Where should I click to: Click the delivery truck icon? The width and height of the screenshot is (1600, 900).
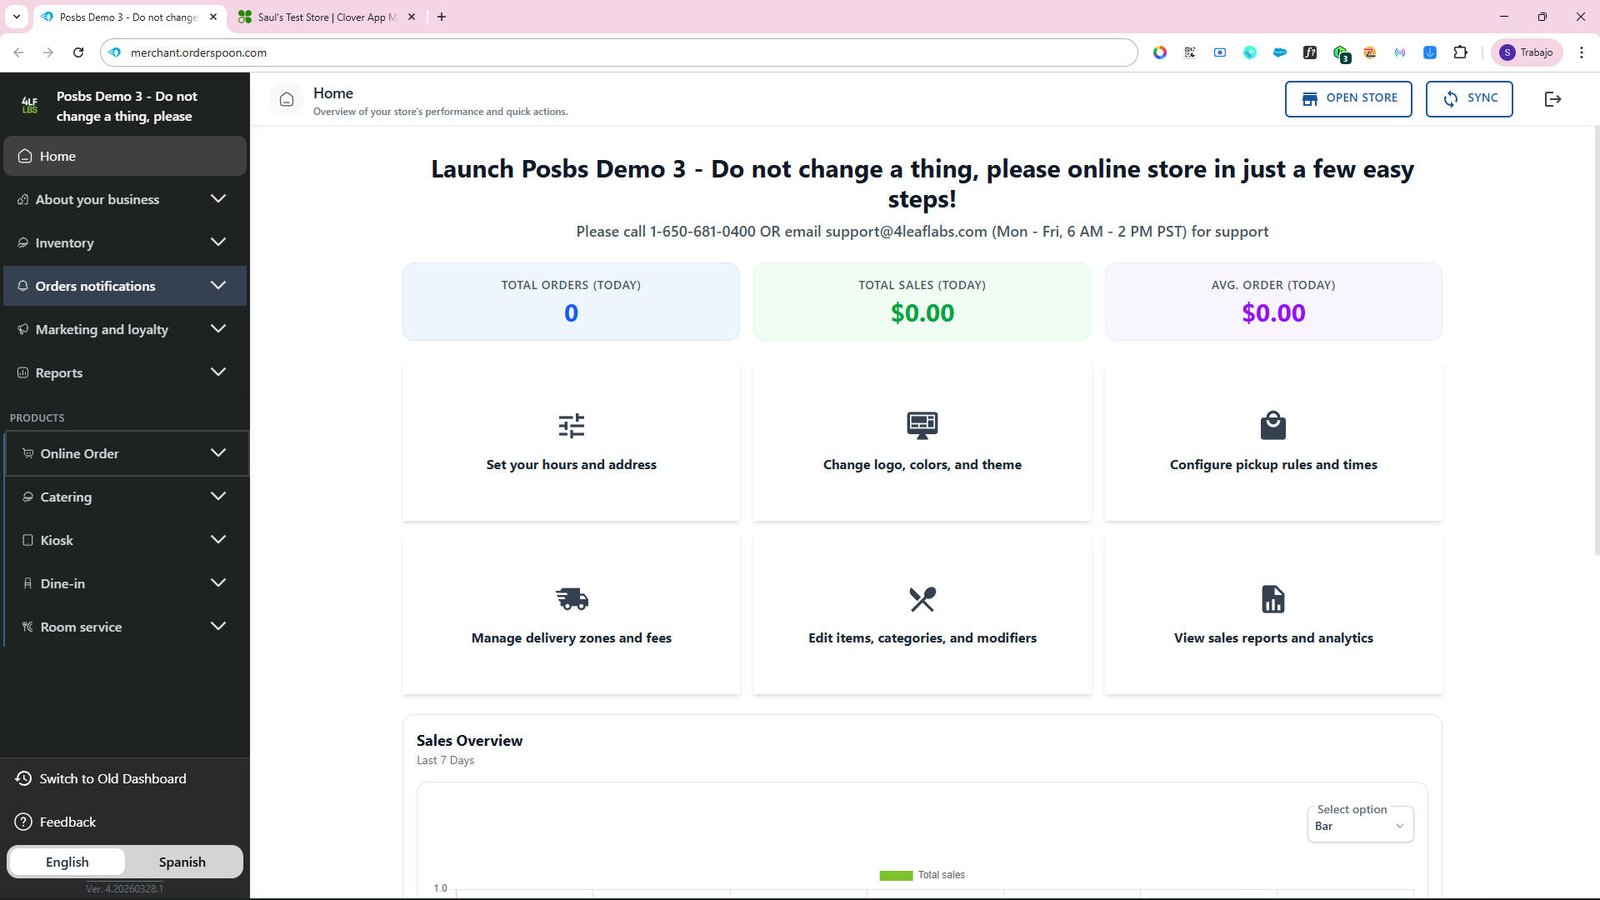point(572,599)
